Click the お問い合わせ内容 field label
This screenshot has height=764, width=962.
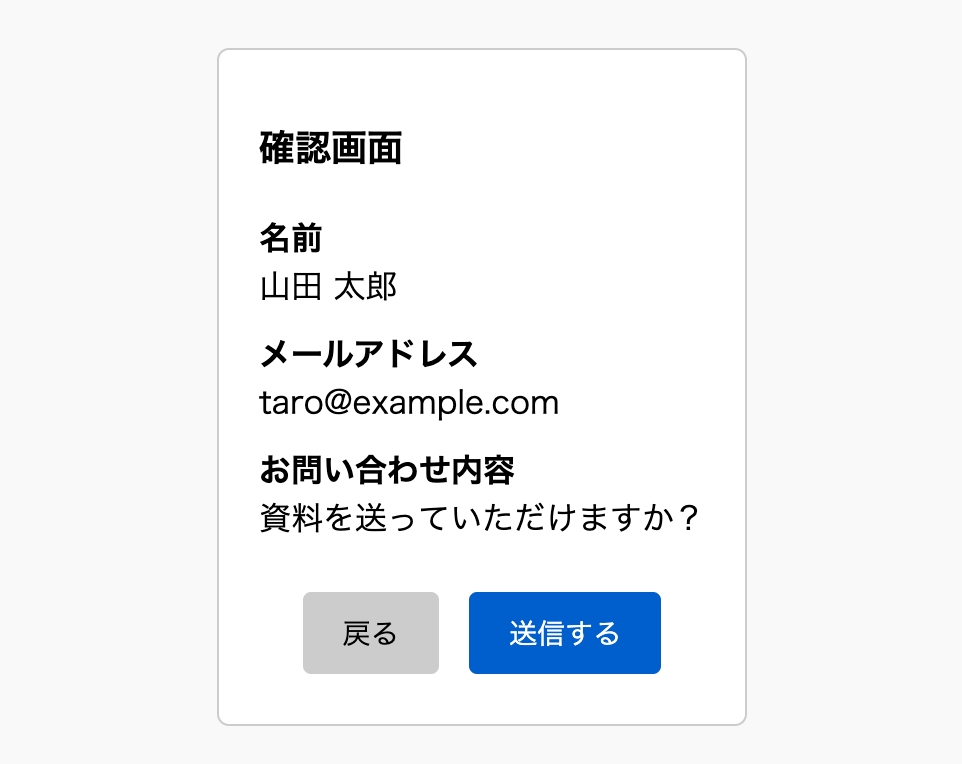point(387,468)
